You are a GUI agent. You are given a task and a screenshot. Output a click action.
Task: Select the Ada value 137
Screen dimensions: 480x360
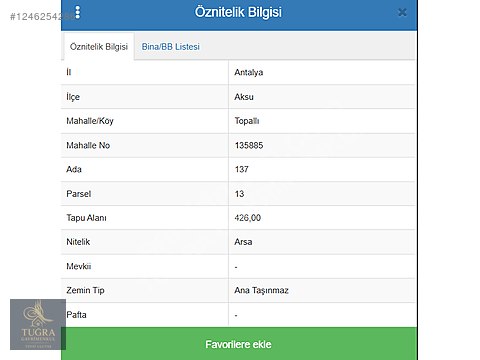click(x=242, y=169)
